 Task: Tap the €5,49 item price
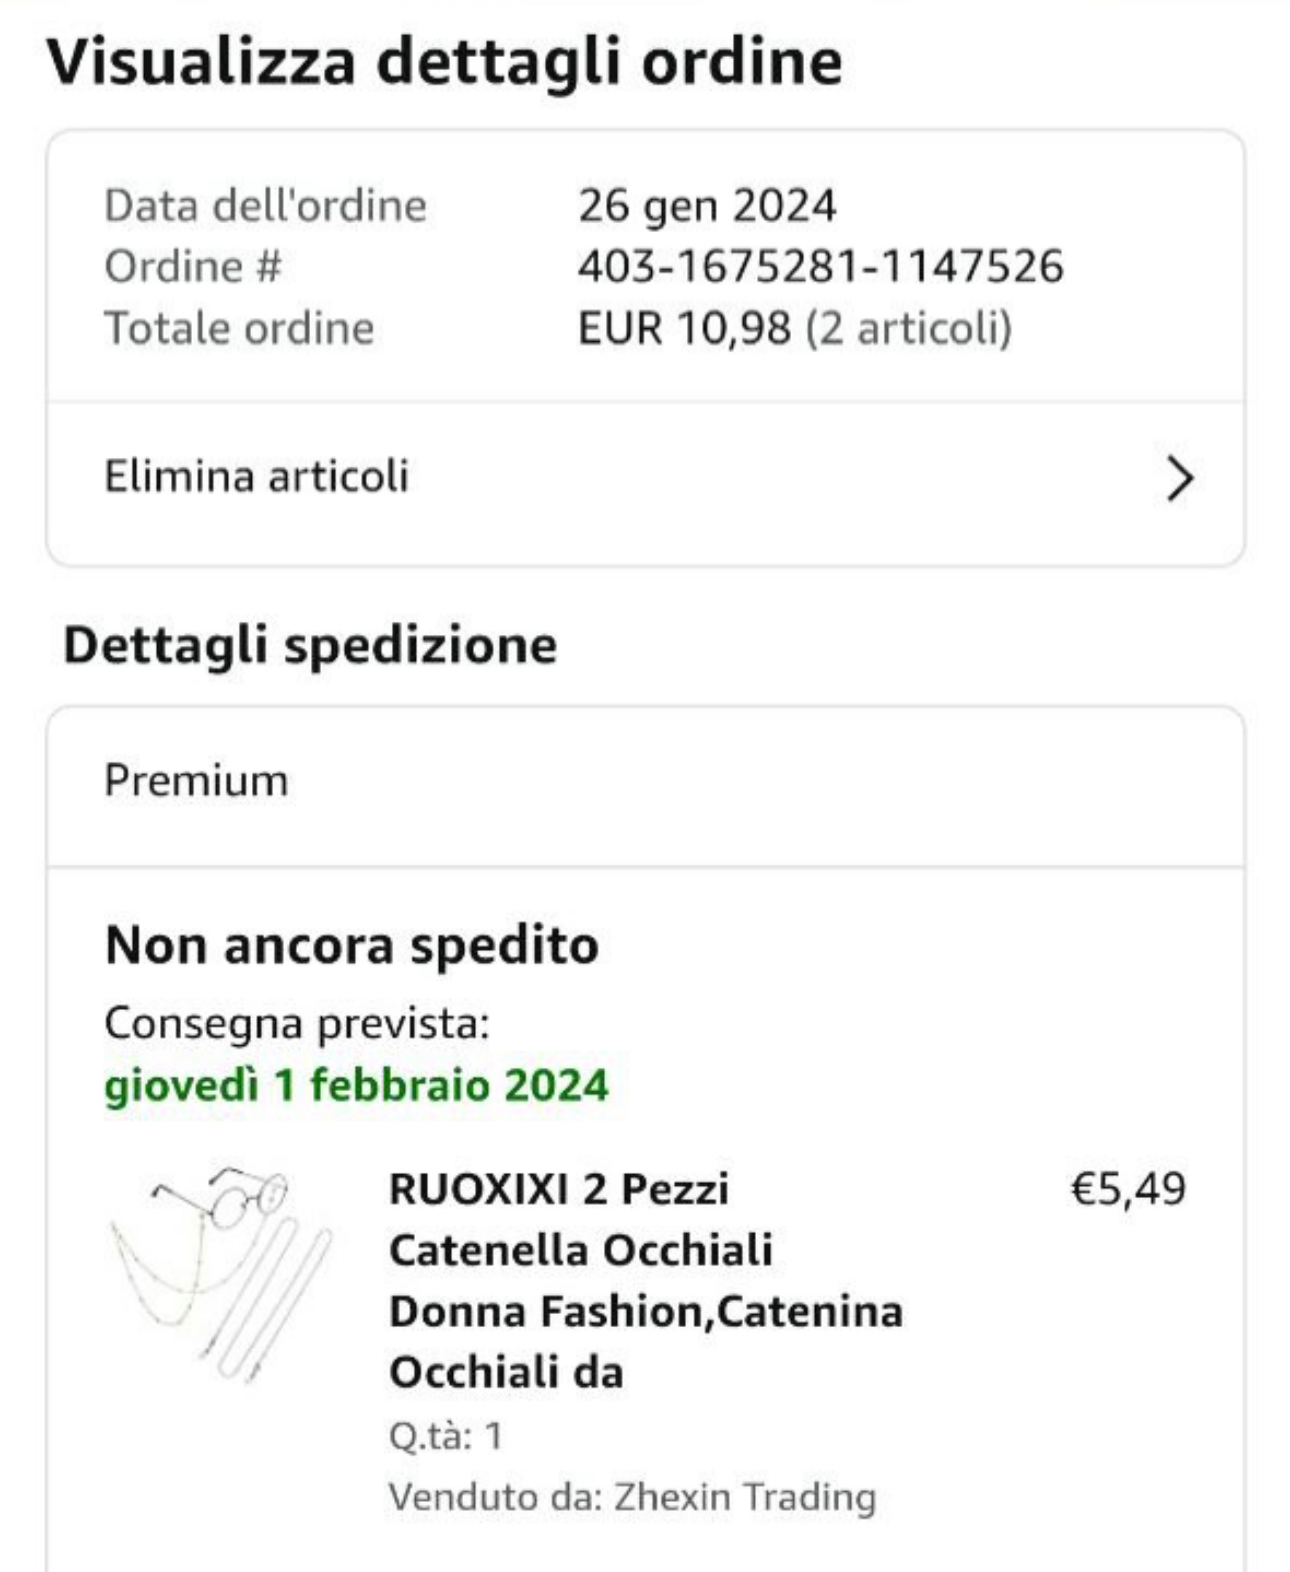pyautogui.click(x=1127, y=1189)
